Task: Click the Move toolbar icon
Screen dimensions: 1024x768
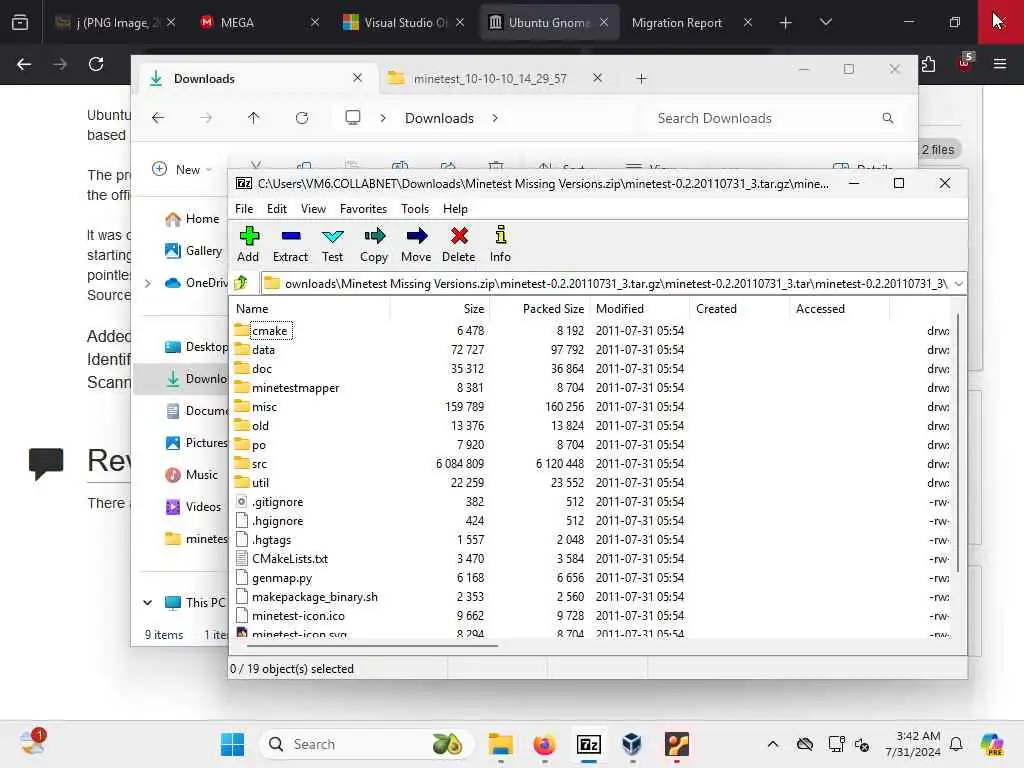Action: point(416,244)
